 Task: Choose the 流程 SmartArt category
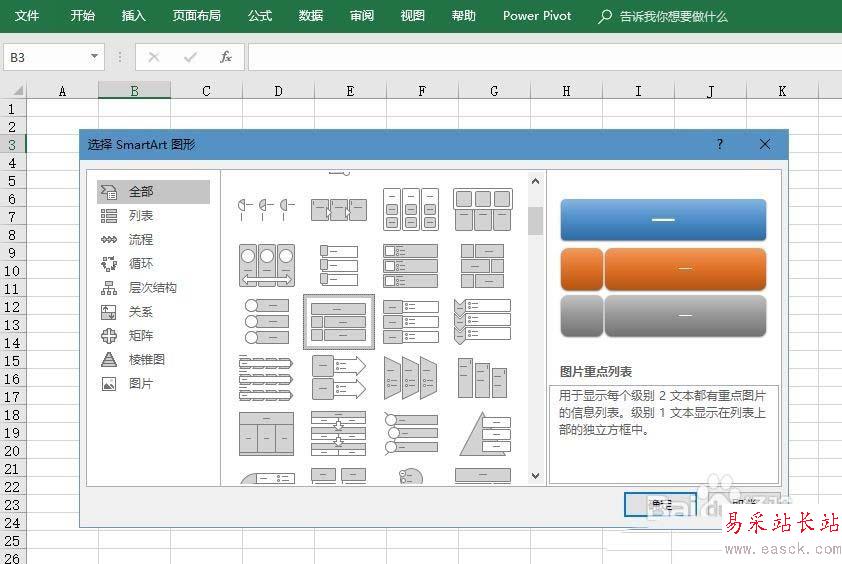coord(153,240)
